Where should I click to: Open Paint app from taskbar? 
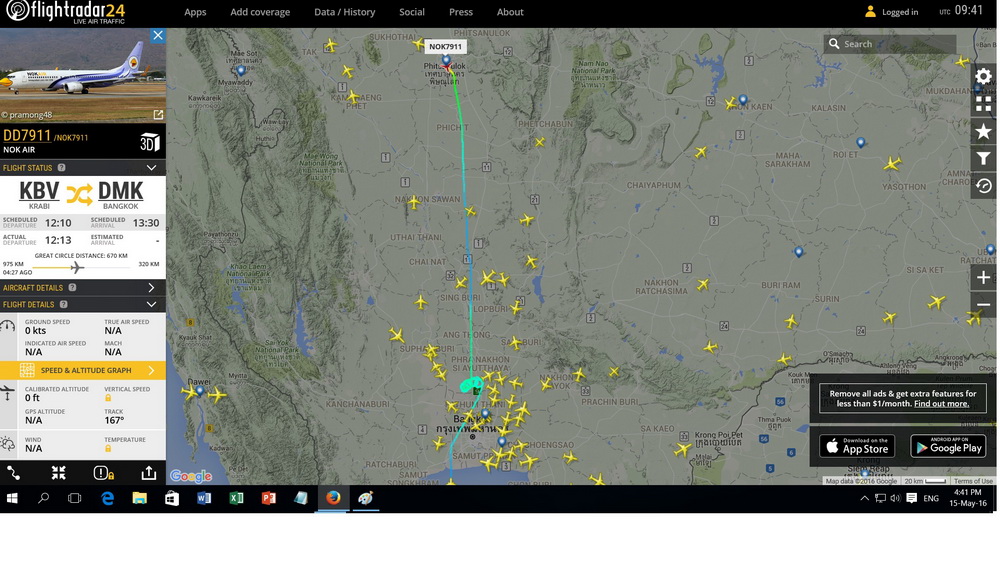[x=365, y=498]
